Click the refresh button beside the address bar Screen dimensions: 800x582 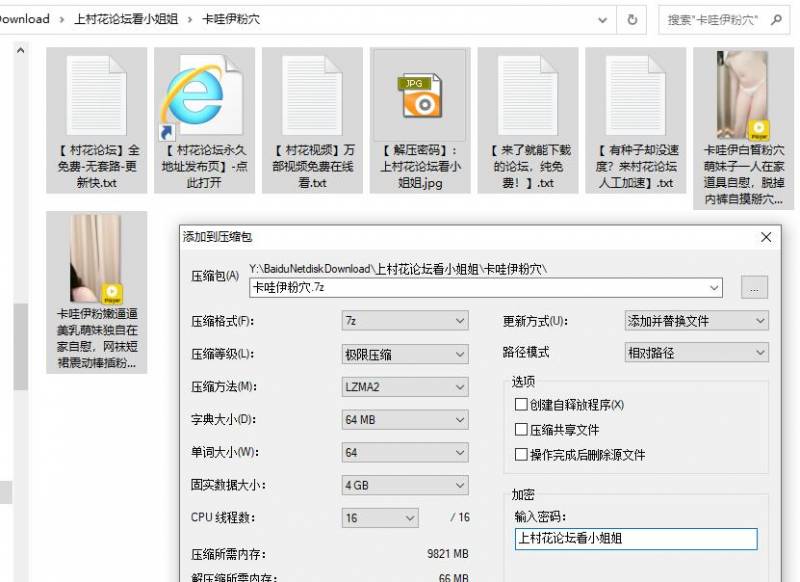click(x=632, y=19)
